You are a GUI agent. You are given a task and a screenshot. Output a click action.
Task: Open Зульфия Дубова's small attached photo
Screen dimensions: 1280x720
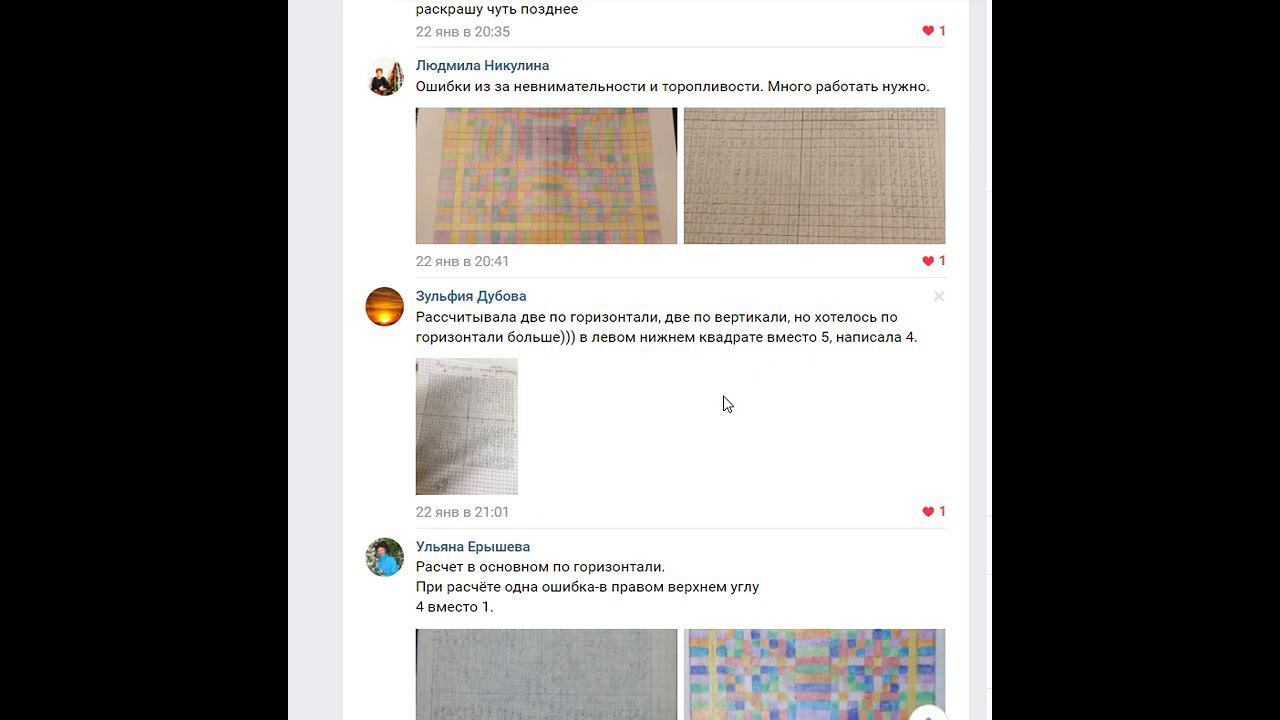pyautogui.click(x=467, y=426)
